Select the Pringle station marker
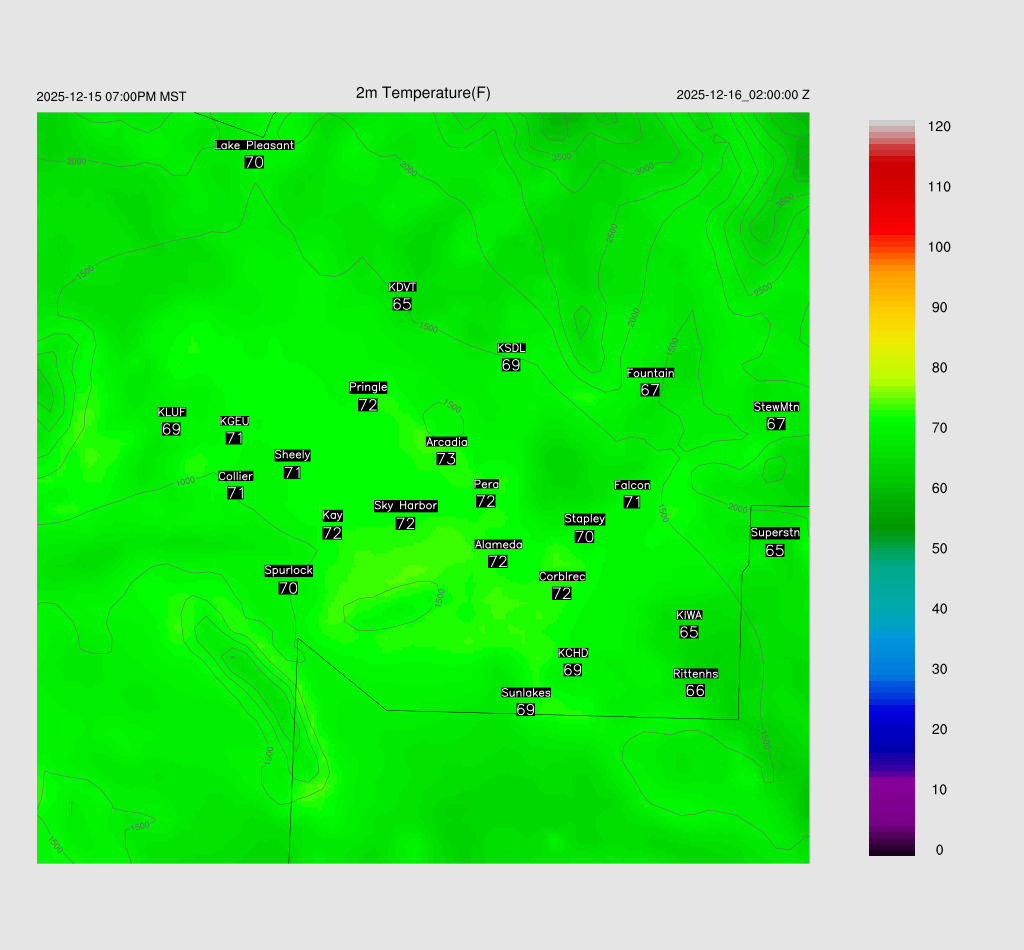 pos(368,396)
